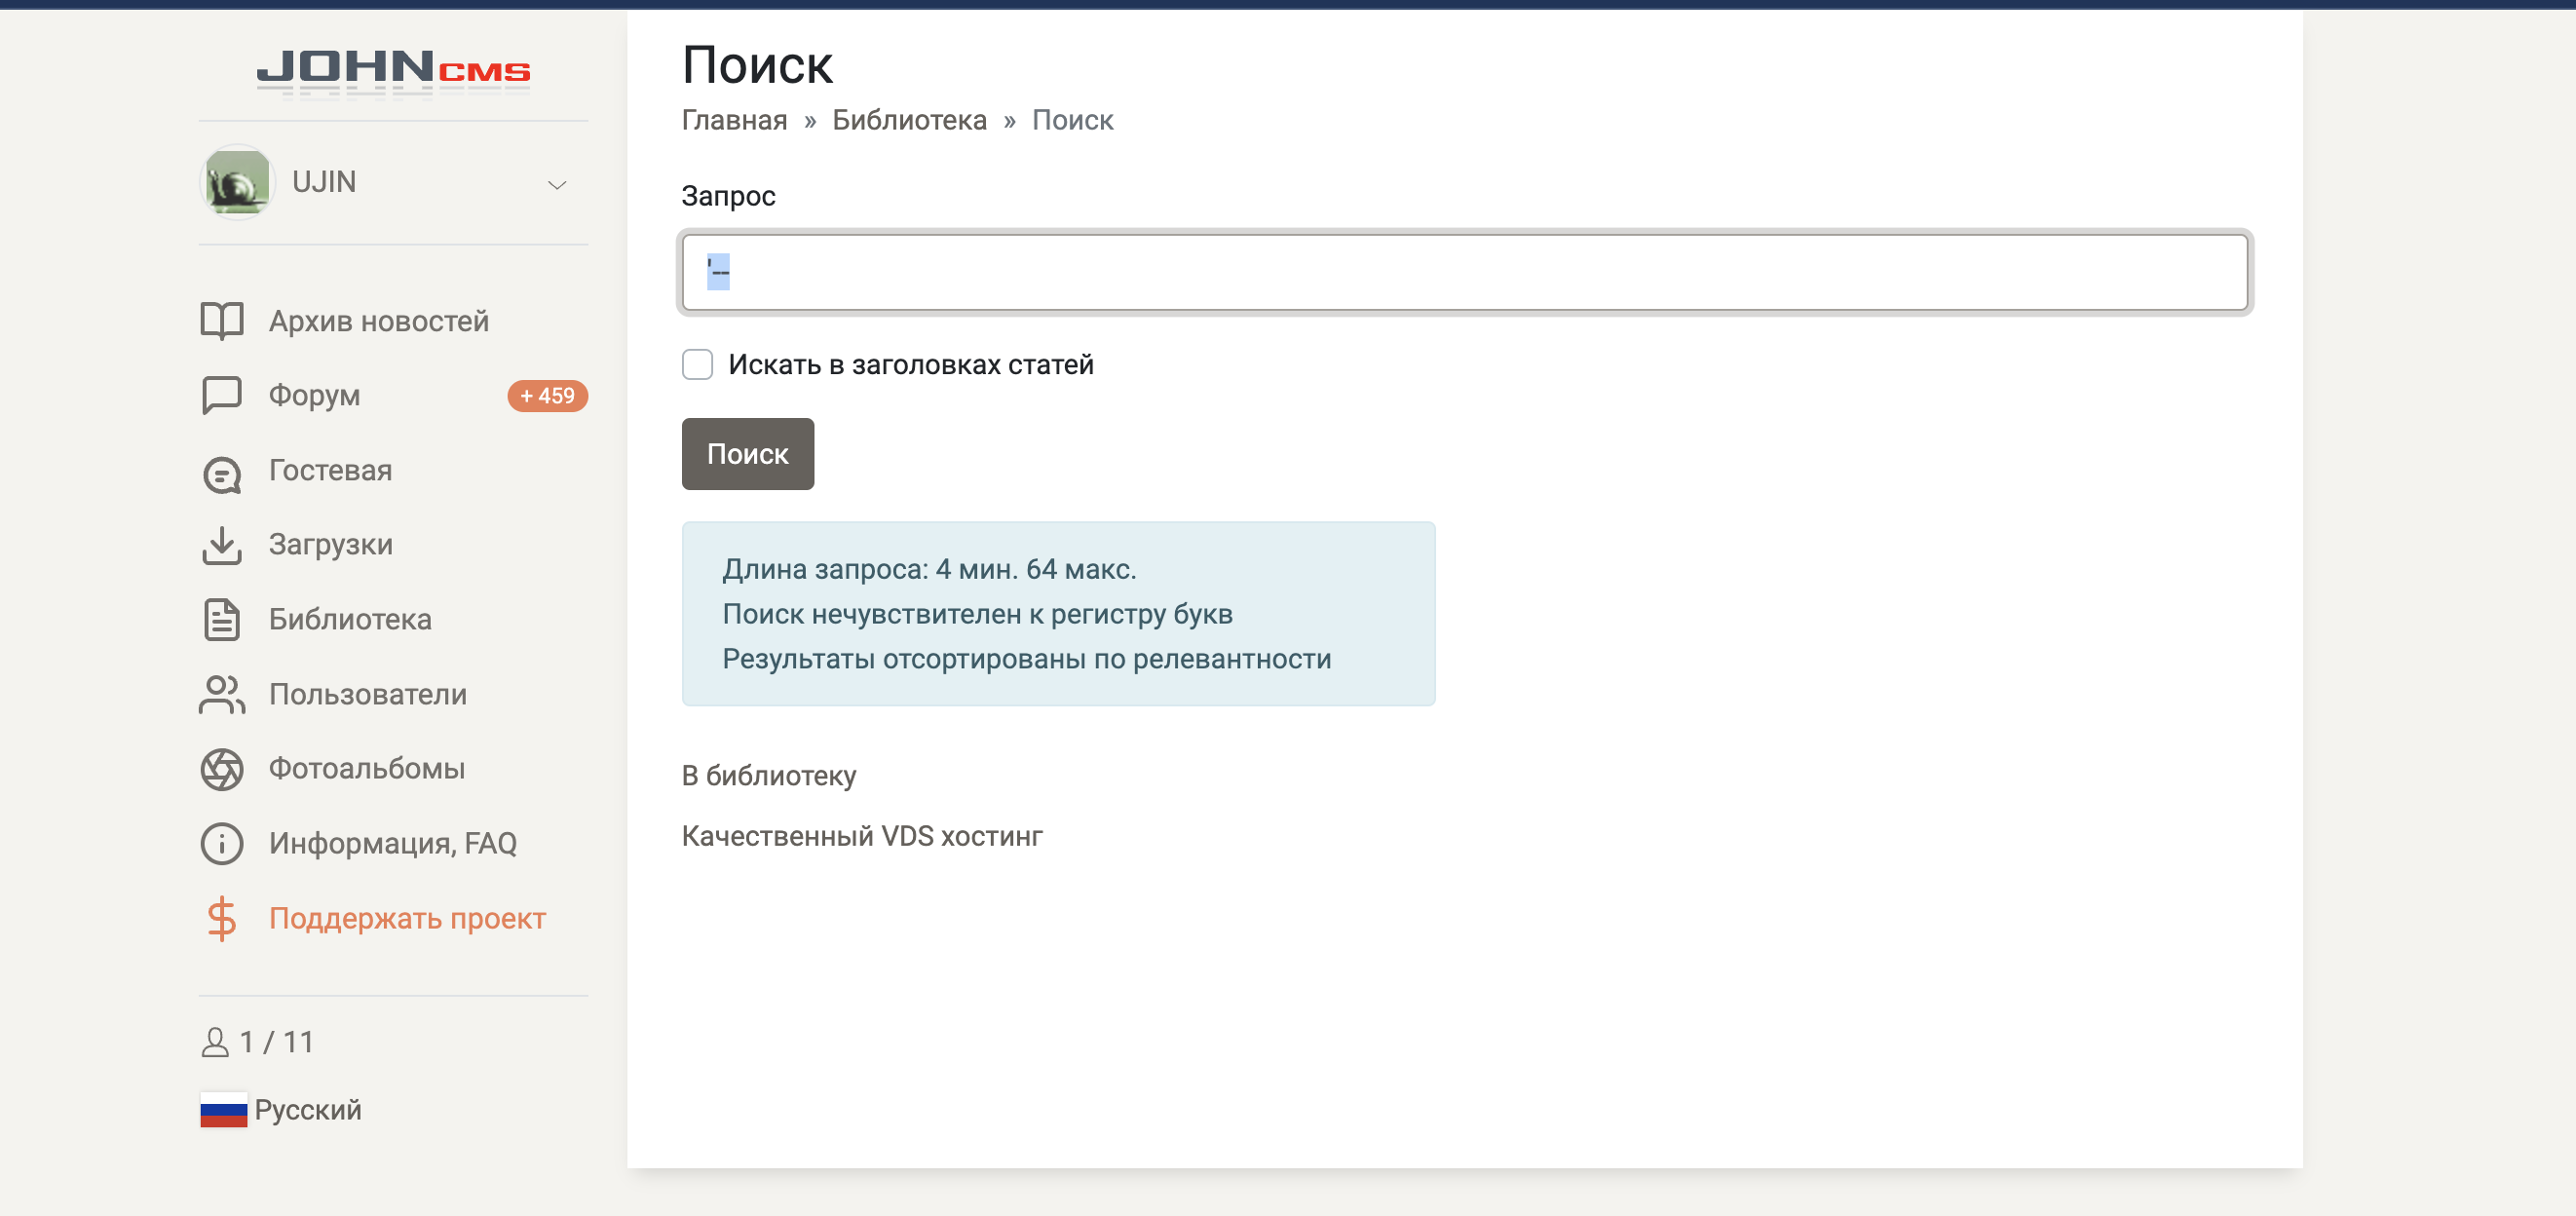Expand the UJIN user menu chevron
The image size is (2576, 1216).
coord(557,184)
